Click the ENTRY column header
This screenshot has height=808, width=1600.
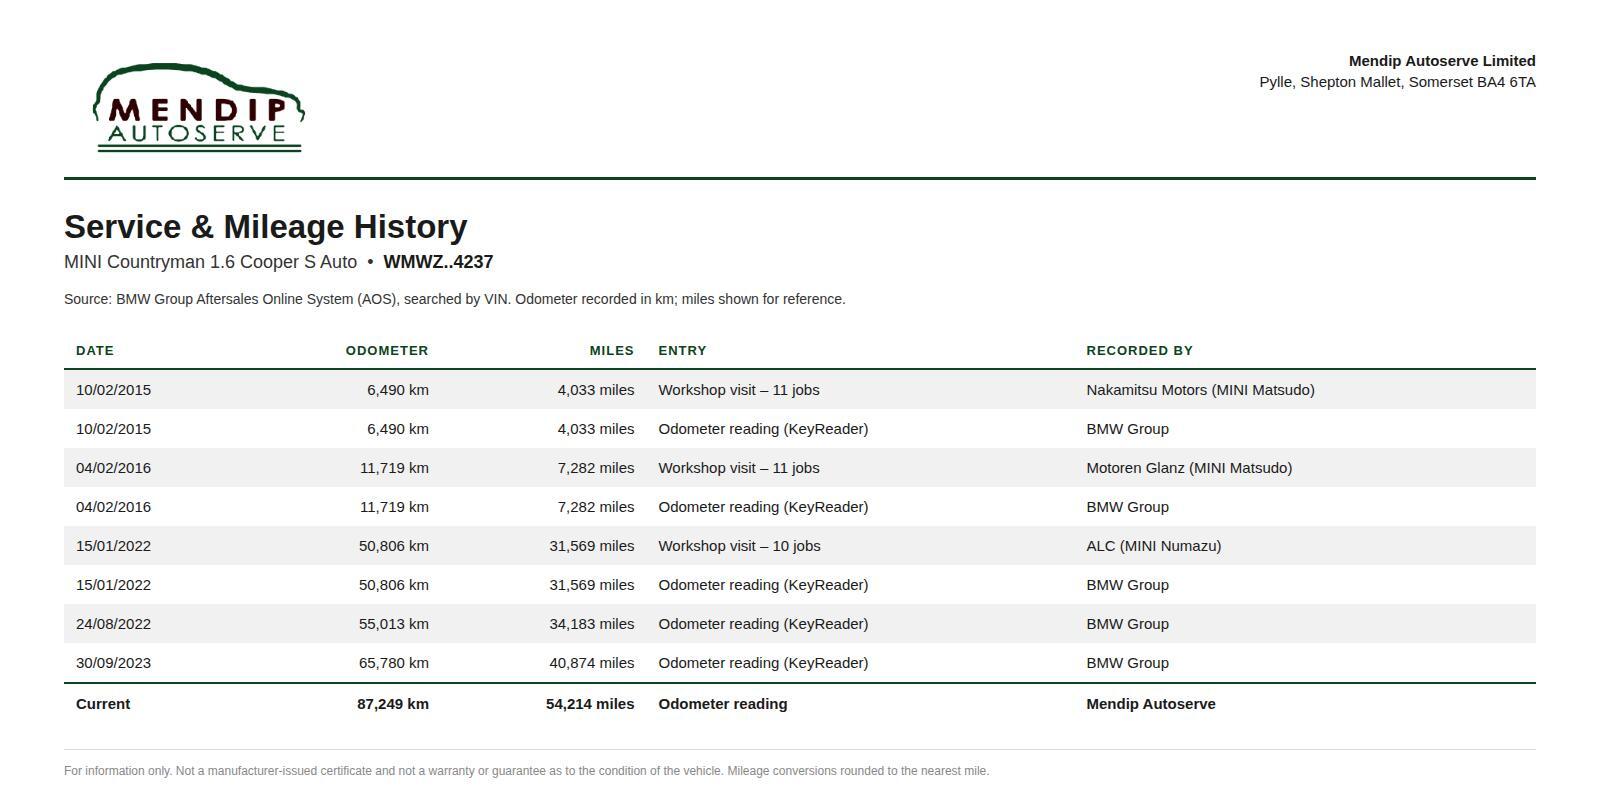(682, 351)
